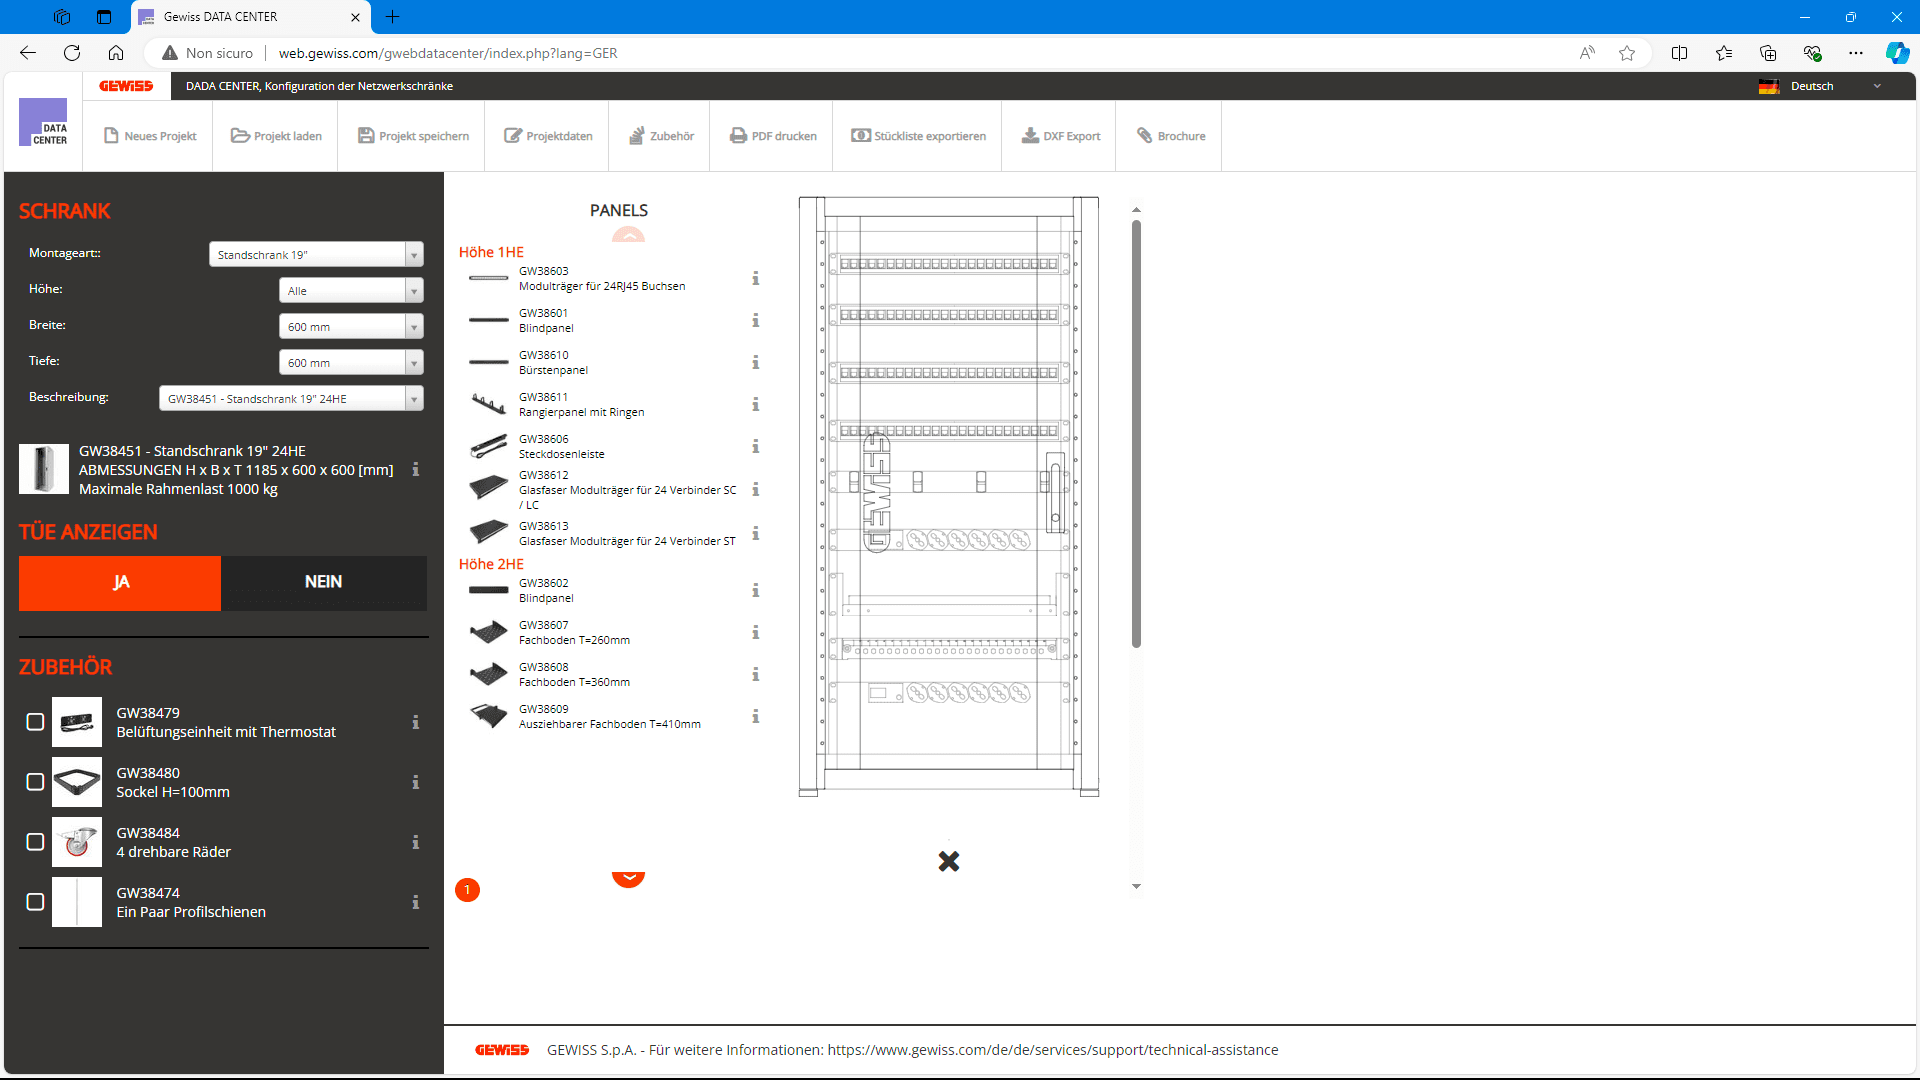Check GW38474 Ein Paar Profilschienen
Image resolution: width=1920 pixels, height=1080 pixels.
(x=35, y=902)
